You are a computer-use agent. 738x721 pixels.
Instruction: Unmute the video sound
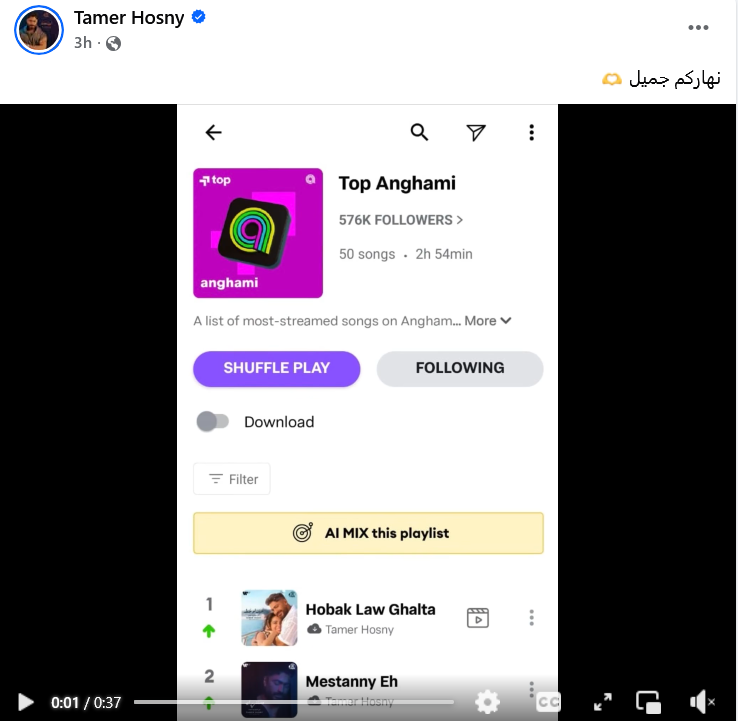702,702
